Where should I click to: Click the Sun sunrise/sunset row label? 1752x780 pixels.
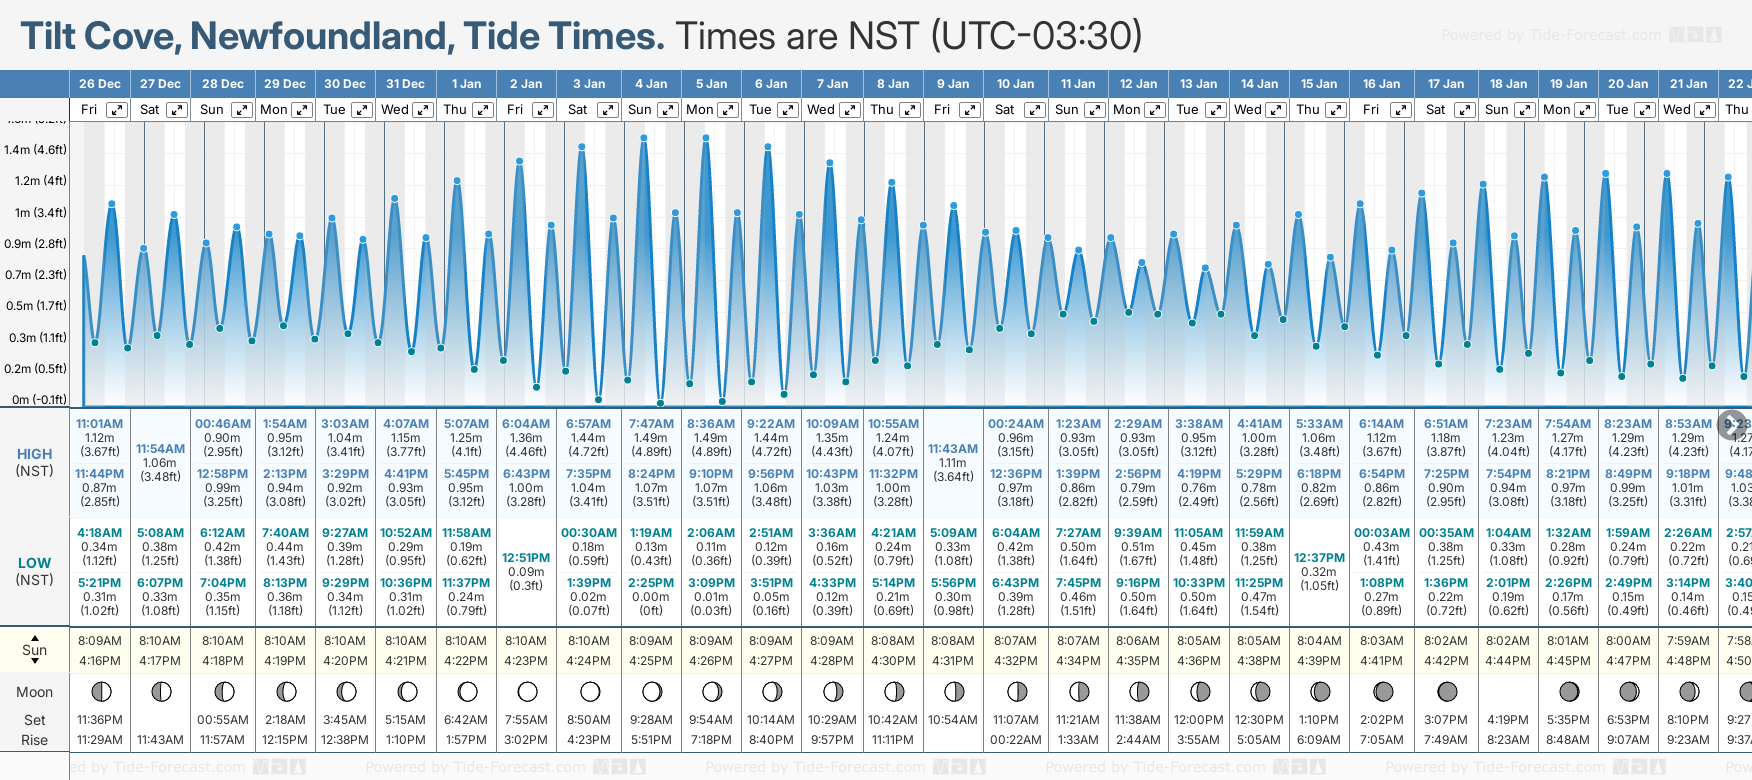pos(35,650)
